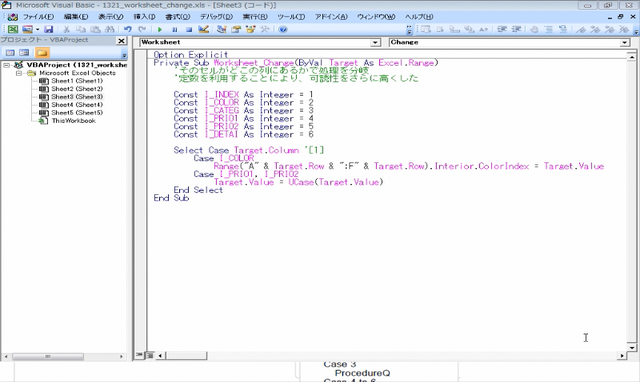Collapse Microsoft Excel Objects folder
The height and width of the screenshot is (382, 640).
(19, 73)
